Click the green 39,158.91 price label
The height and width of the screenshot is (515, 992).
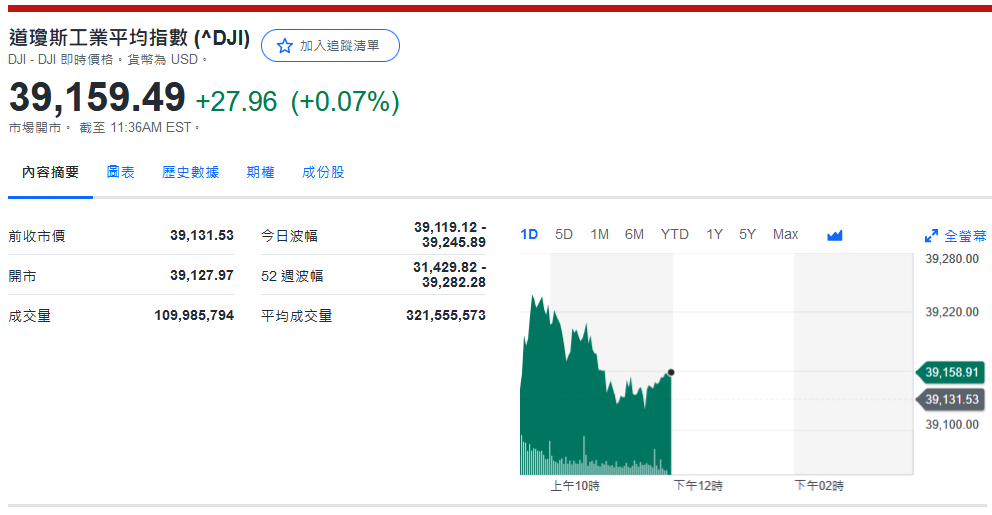[x=950, y=372]
